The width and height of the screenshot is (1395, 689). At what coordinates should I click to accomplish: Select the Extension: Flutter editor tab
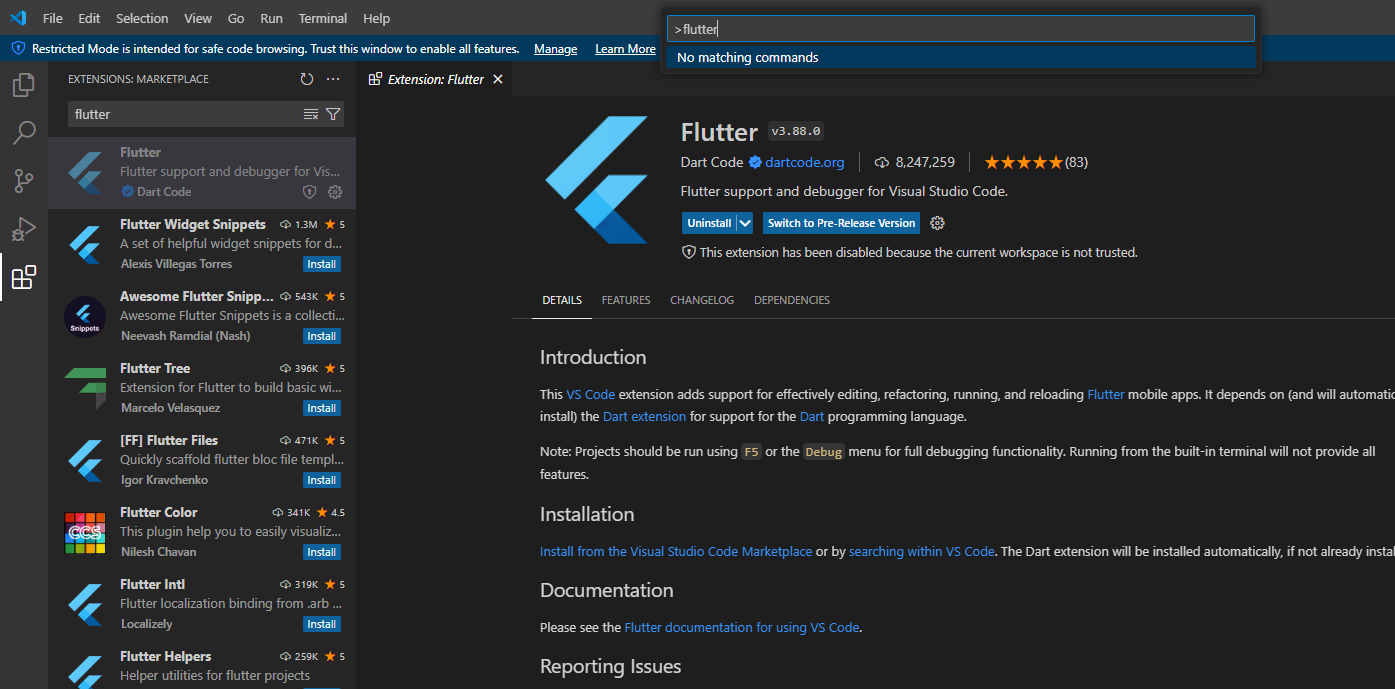[435, 79]
